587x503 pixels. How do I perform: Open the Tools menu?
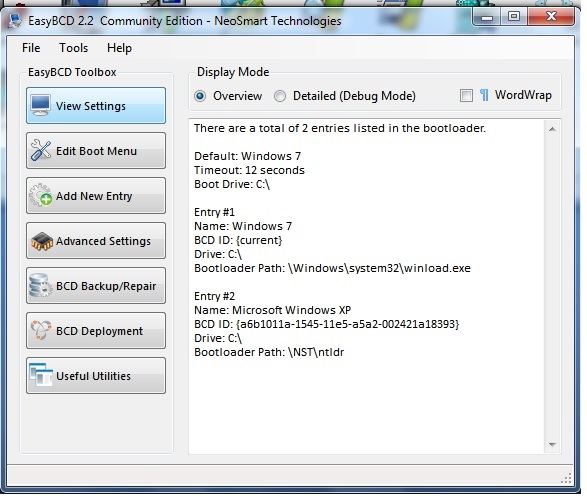tap(73, 48)
